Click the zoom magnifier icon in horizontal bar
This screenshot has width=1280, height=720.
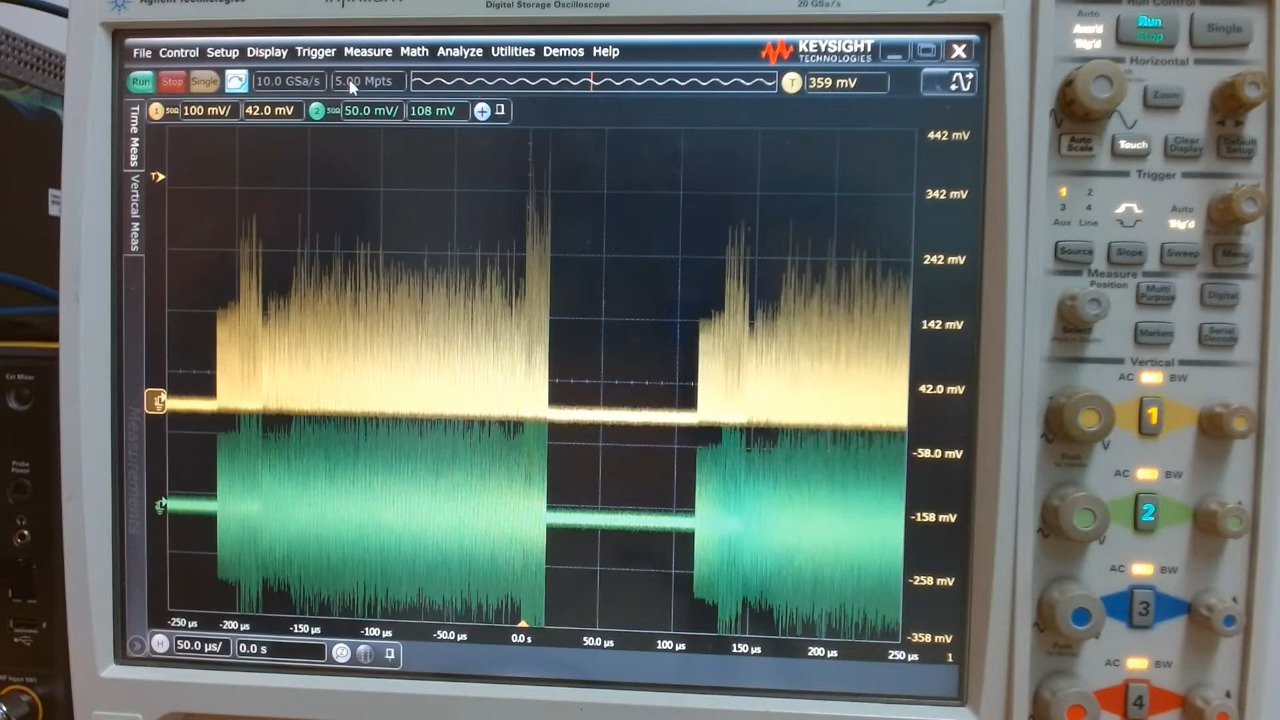point(341,653)
